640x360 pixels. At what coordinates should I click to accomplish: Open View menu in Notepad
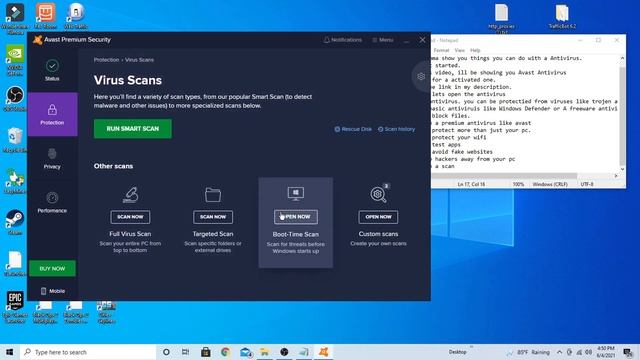pyautogui.click(x=460, y=50)
